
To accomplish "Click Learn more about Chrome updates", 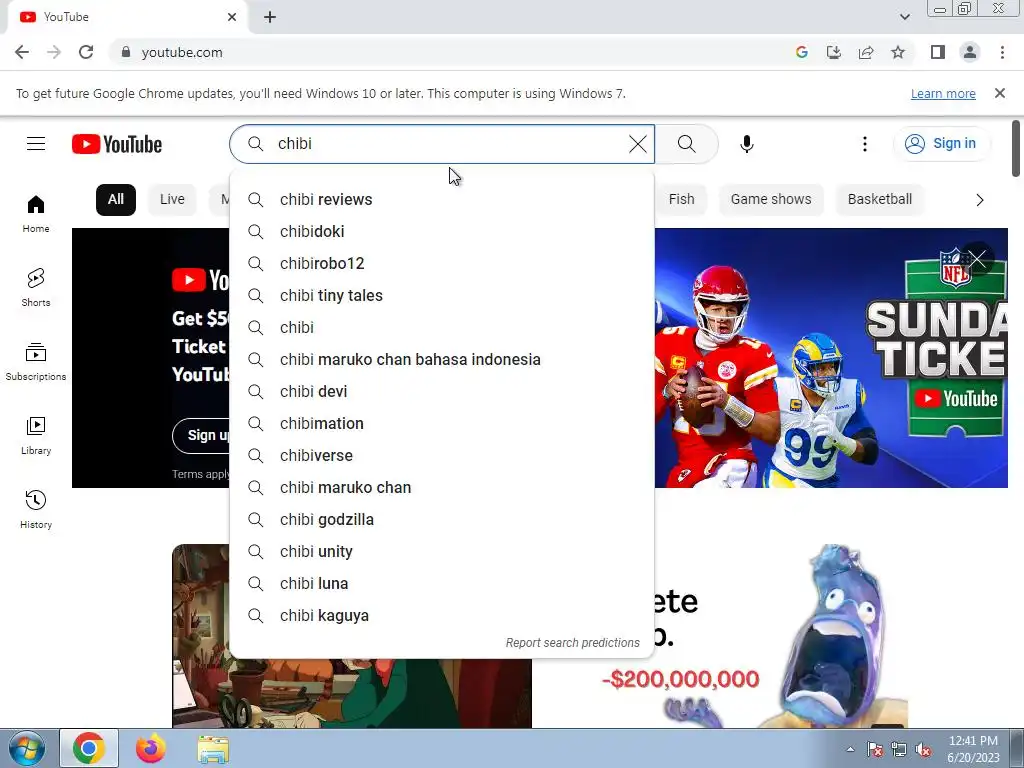I will click(943, 93).
